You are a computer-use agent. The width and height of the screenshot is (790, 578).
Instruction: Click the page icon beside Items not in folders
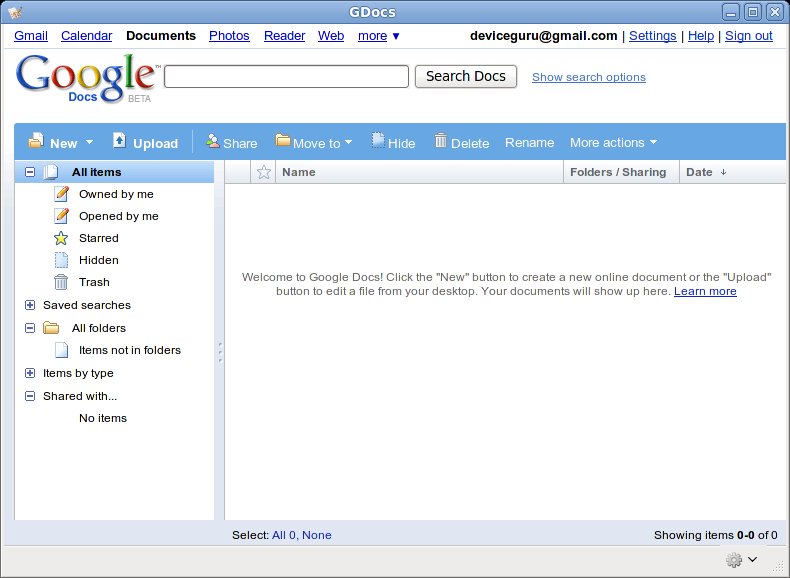pos(61,350)
